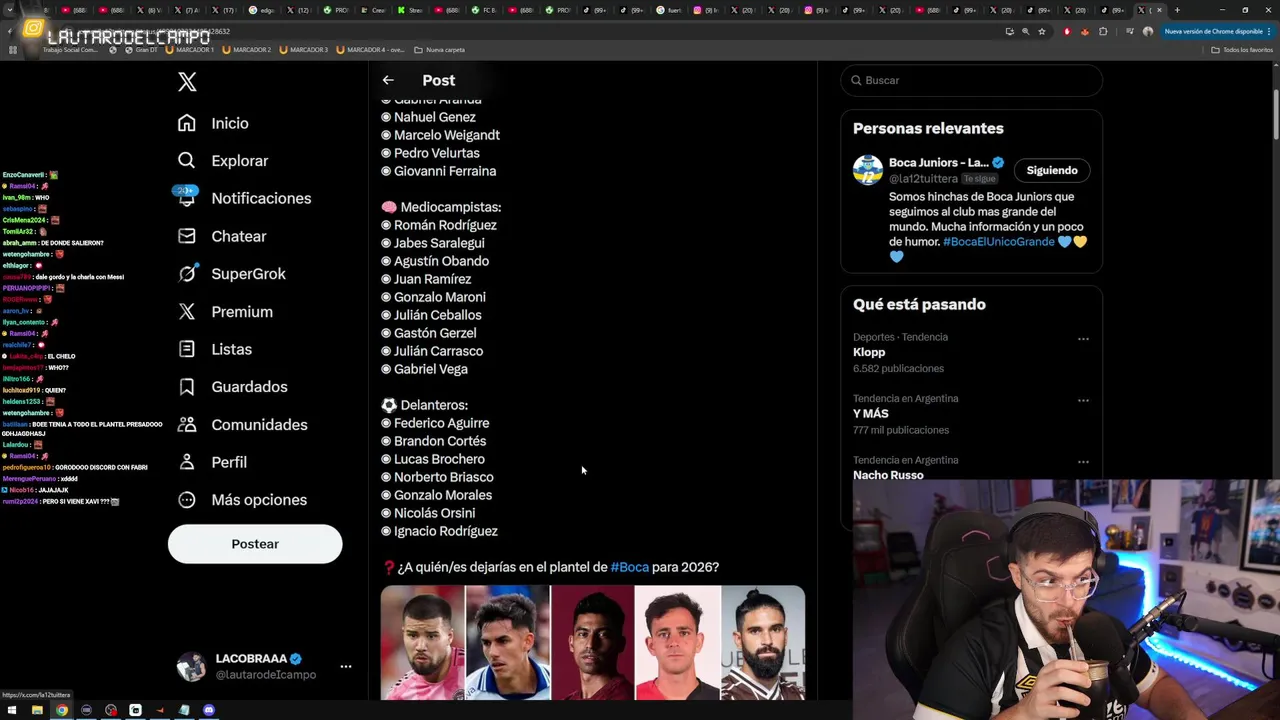Open File Explorer from taskbar

[37, 710]
